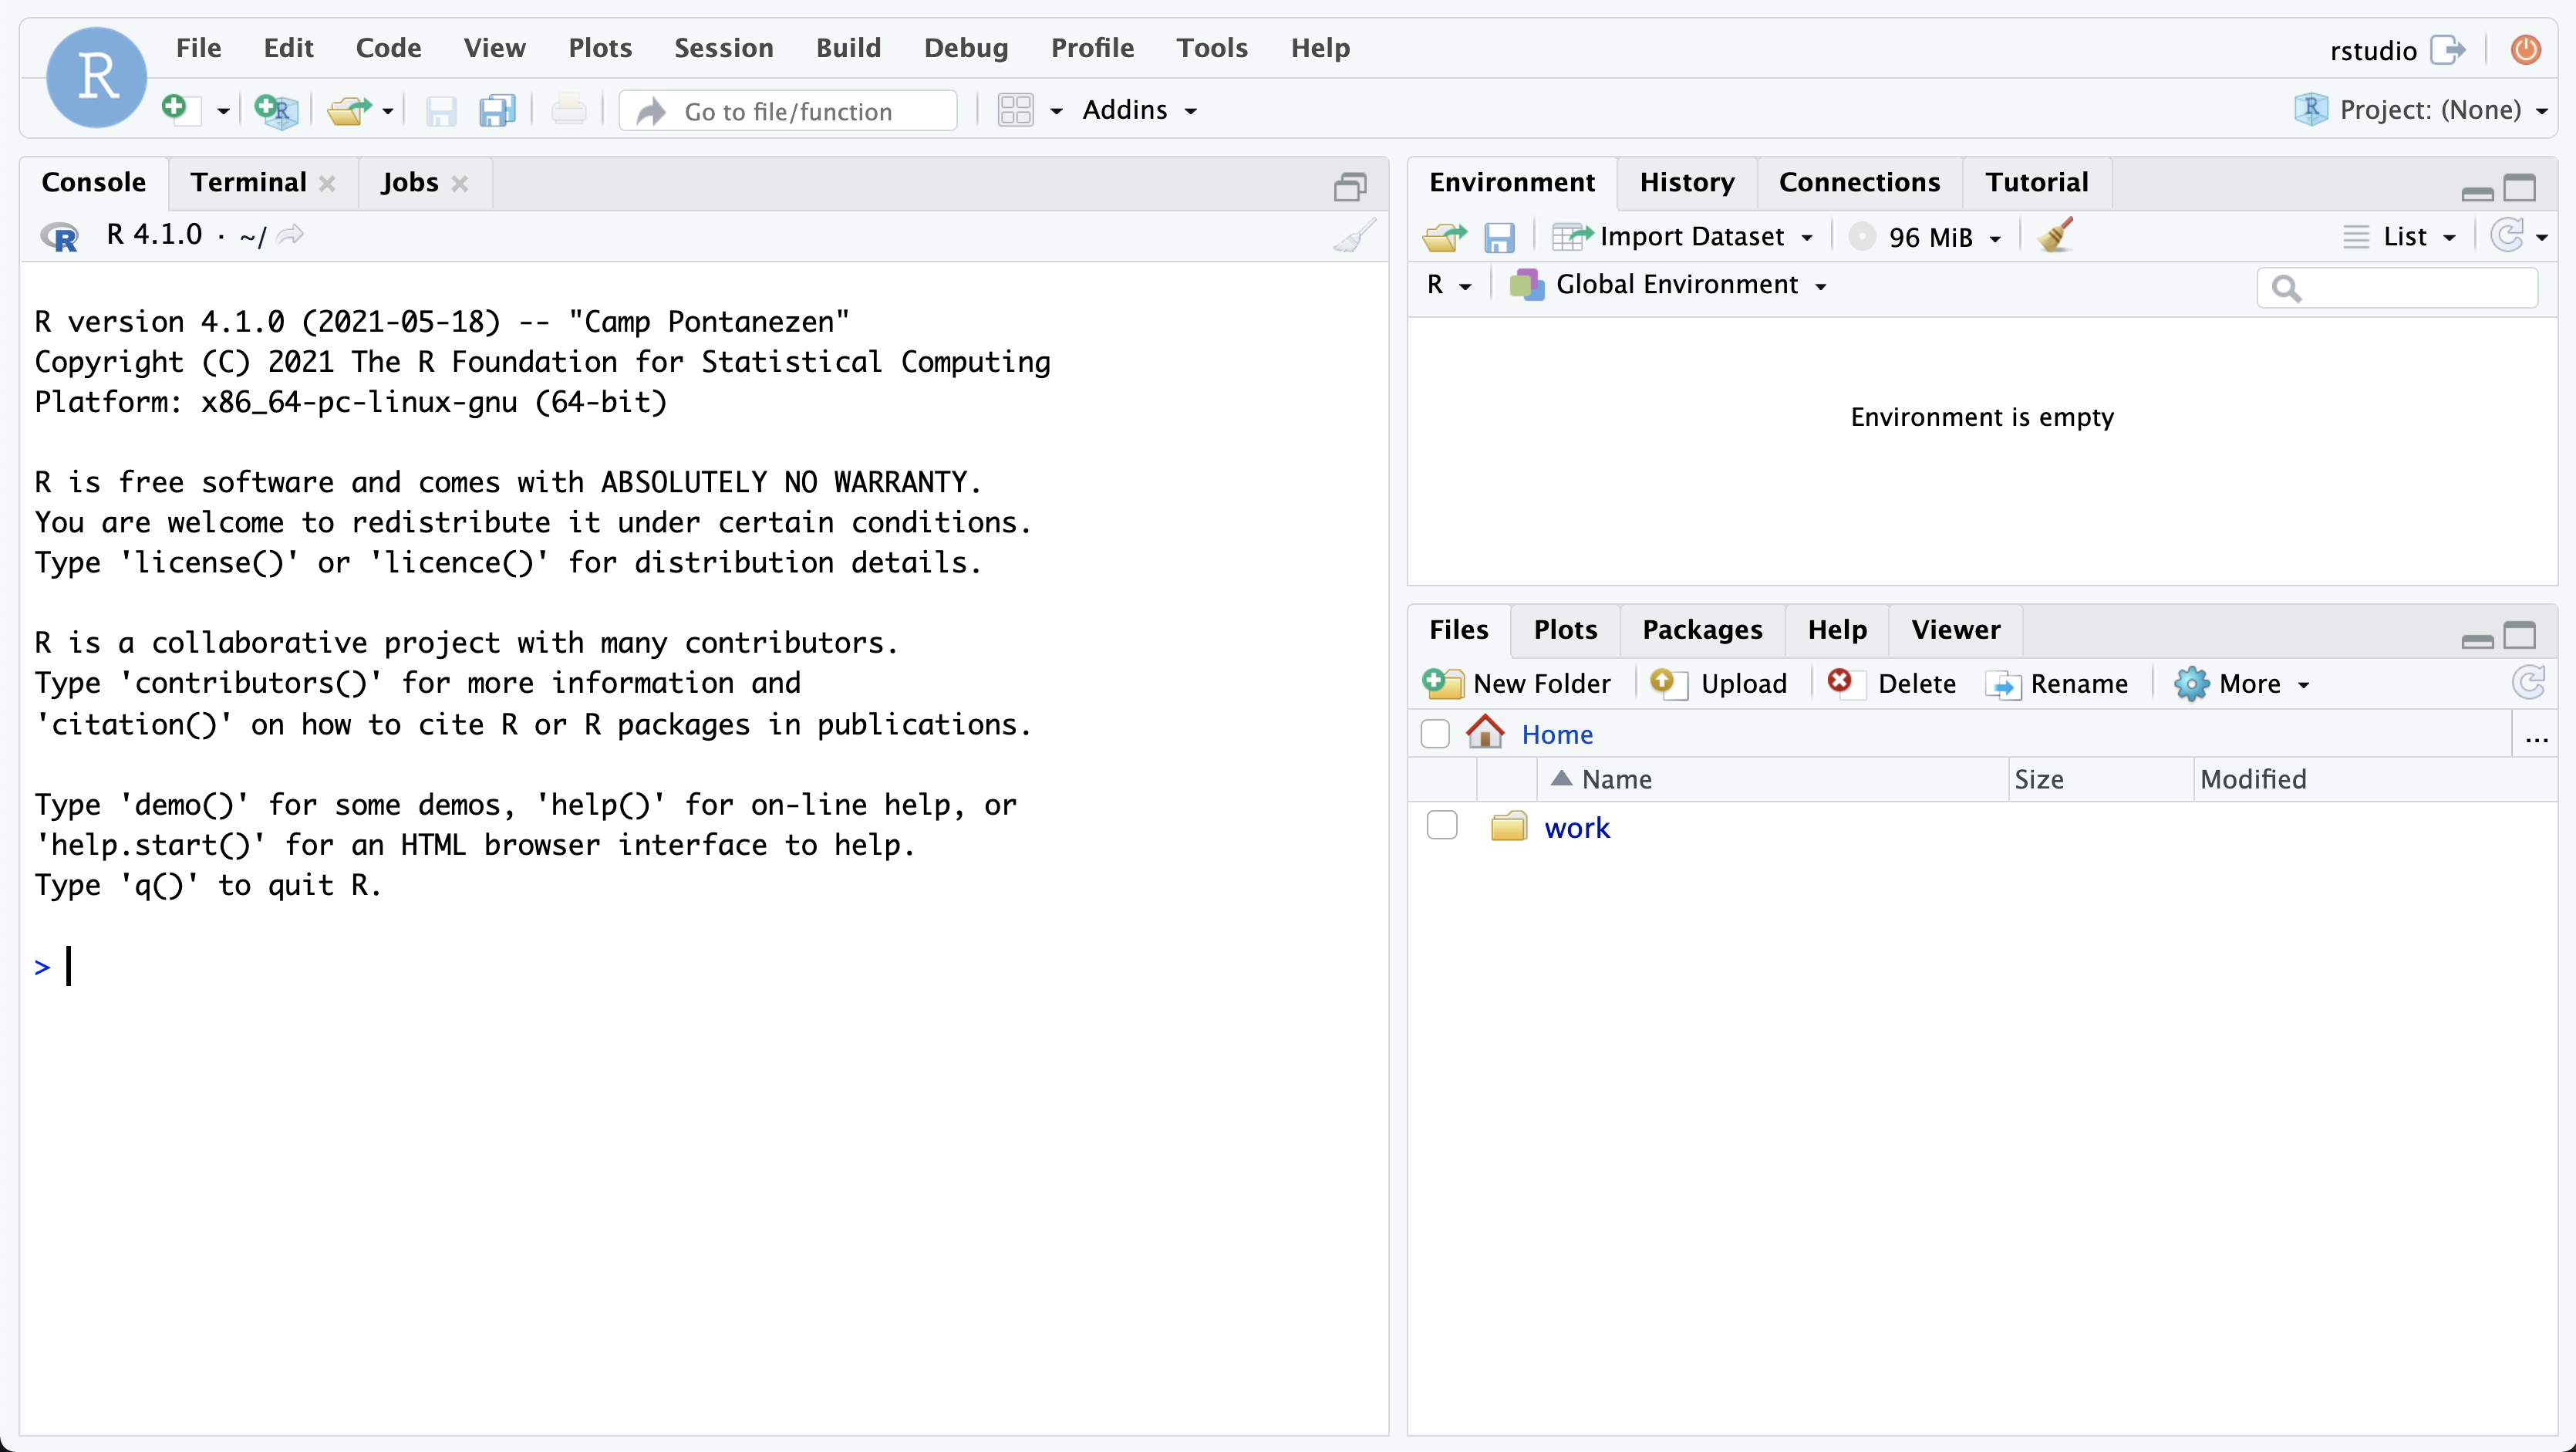
Task: Click the Open File folder icon
Action: 349,110
